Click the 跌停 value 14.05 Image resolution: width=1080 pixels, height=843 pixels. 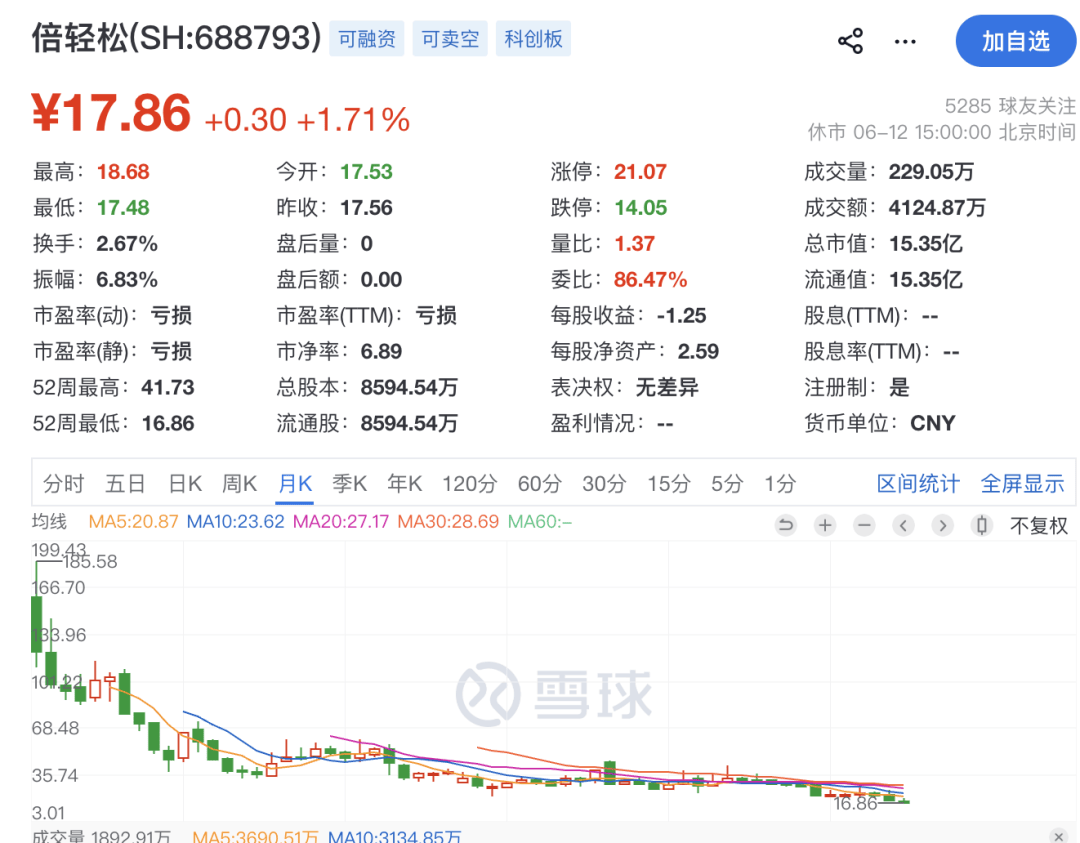[641, 207]
